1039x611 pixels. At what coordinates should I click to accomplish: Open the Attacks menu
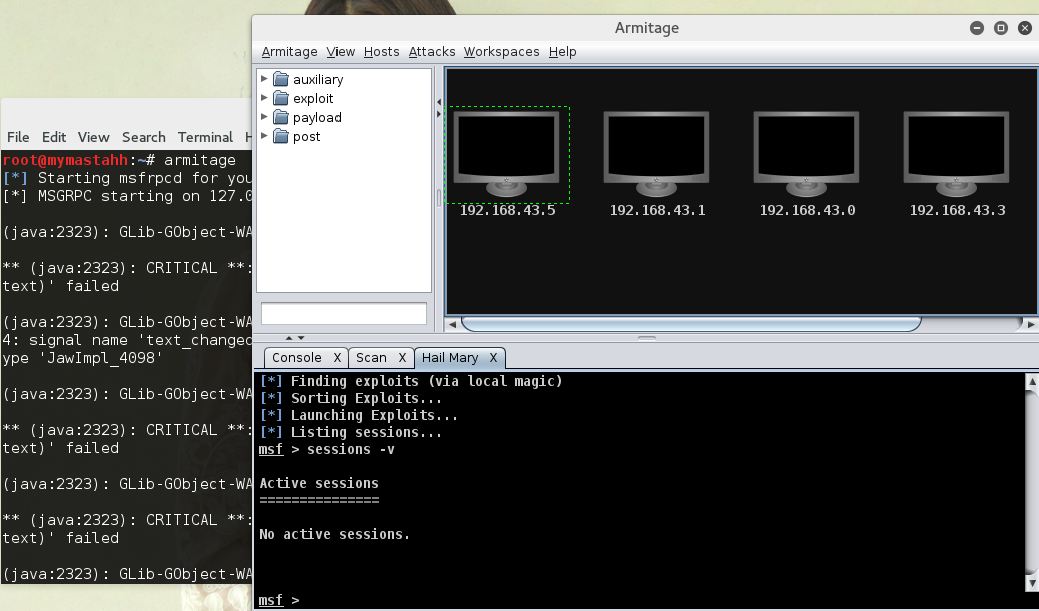[x=432, y=52]
